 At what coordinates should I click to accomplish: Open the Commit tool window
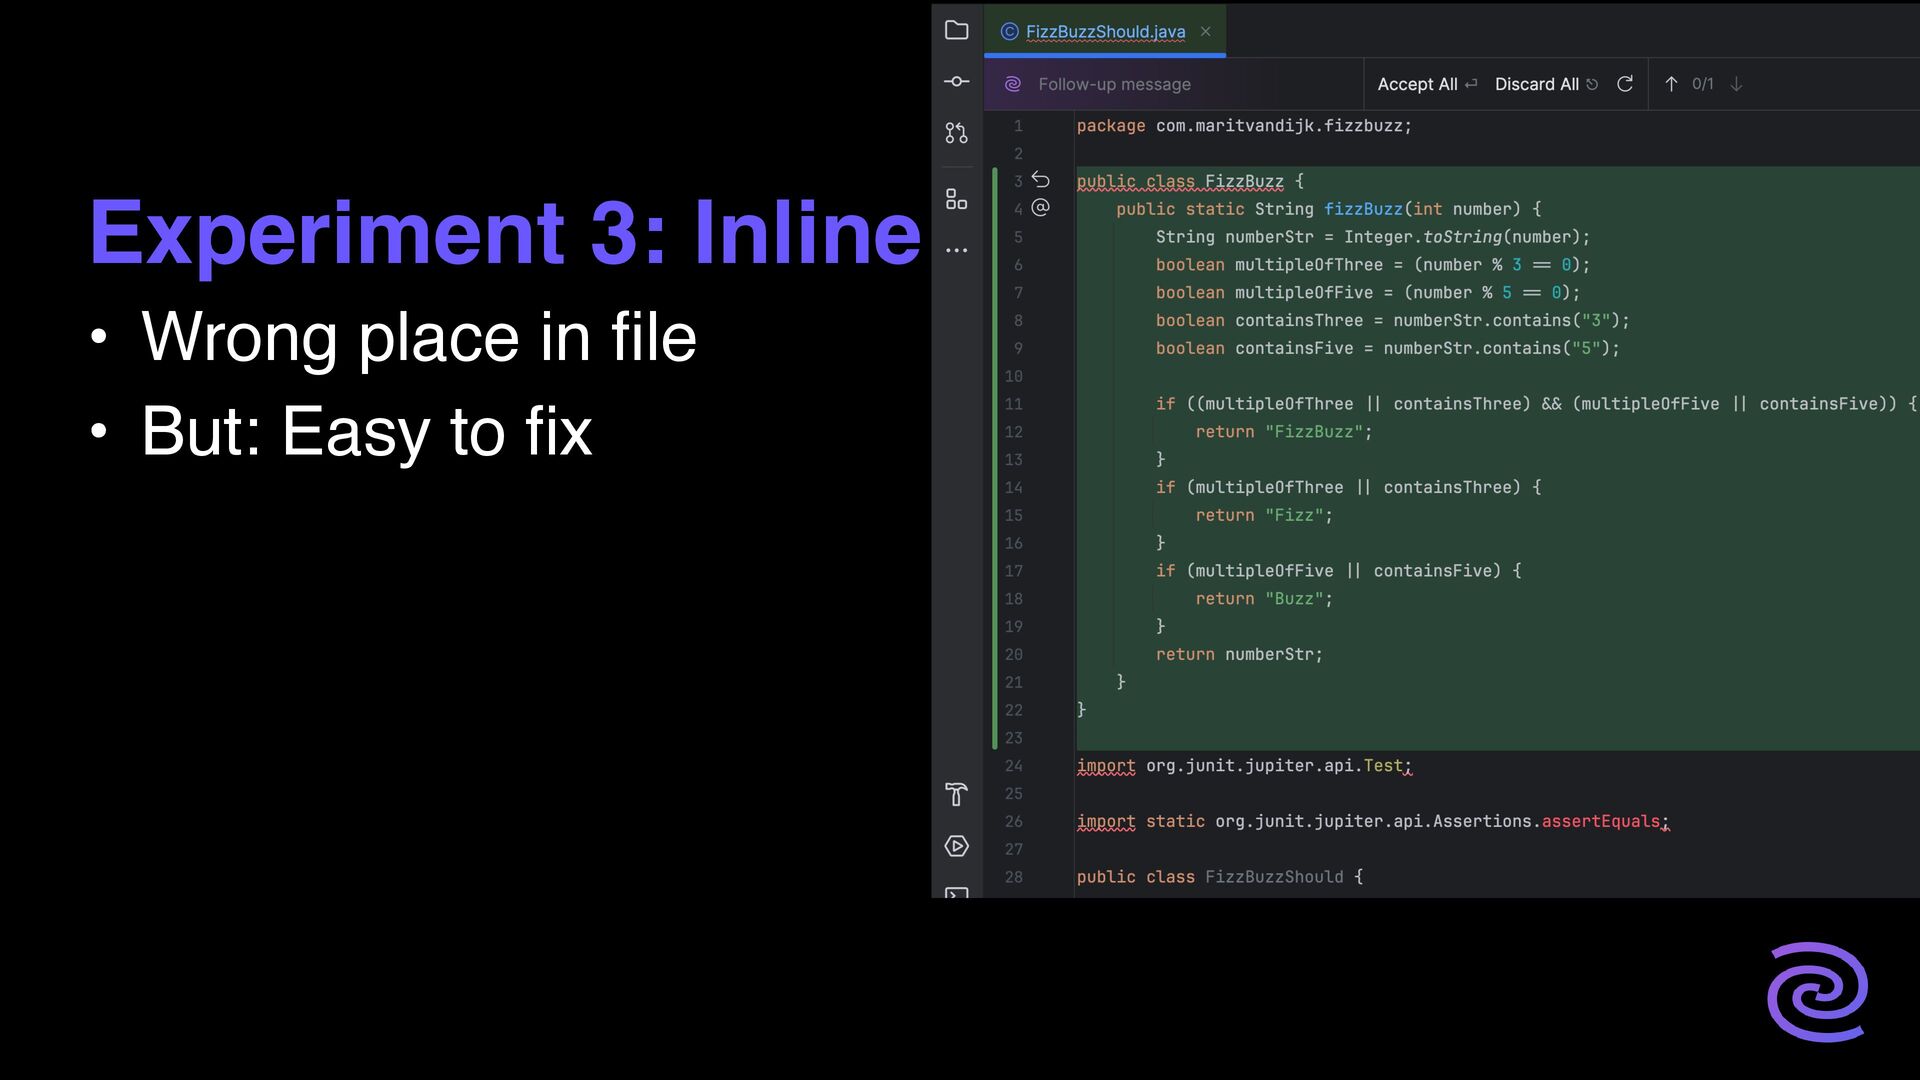(956, 82)
